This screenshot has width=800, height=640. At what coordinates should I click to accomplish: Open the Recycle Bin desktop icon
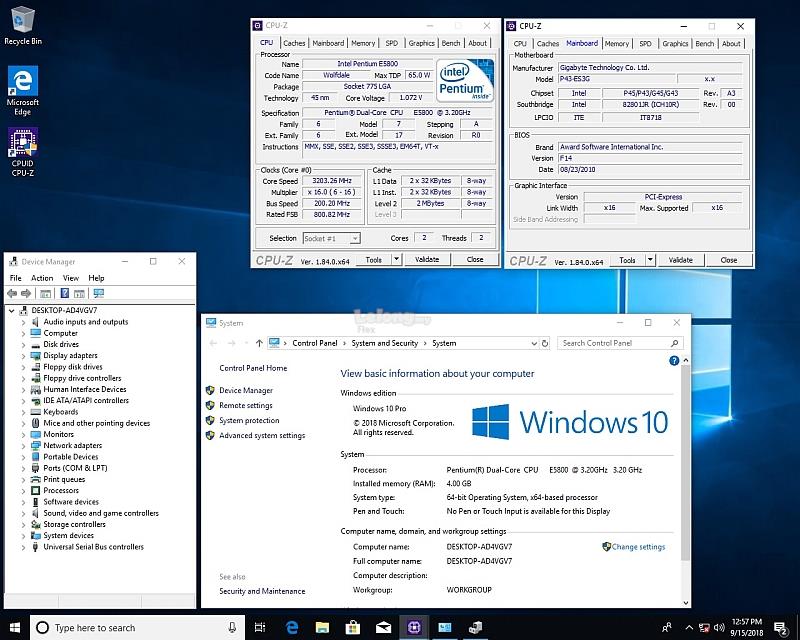pyautogui.click(x=22, y=26)
